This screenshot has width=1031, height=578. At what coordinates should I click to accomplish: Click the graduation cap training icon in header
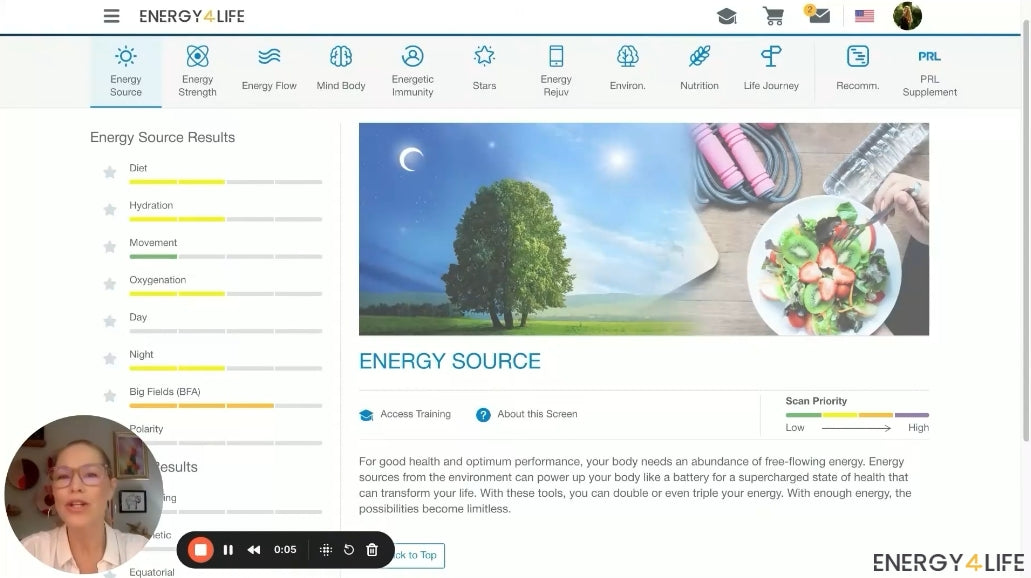click(726, 16)
